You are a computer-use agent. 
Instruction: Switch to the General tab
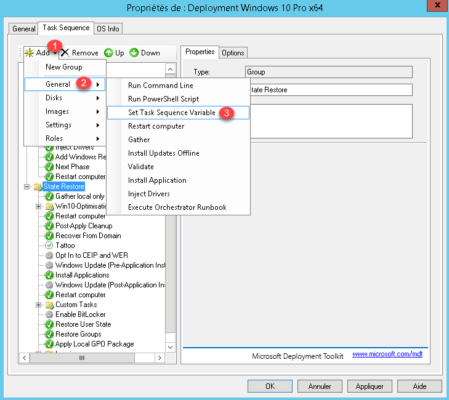pyautogui.click(x=24, y=29)
